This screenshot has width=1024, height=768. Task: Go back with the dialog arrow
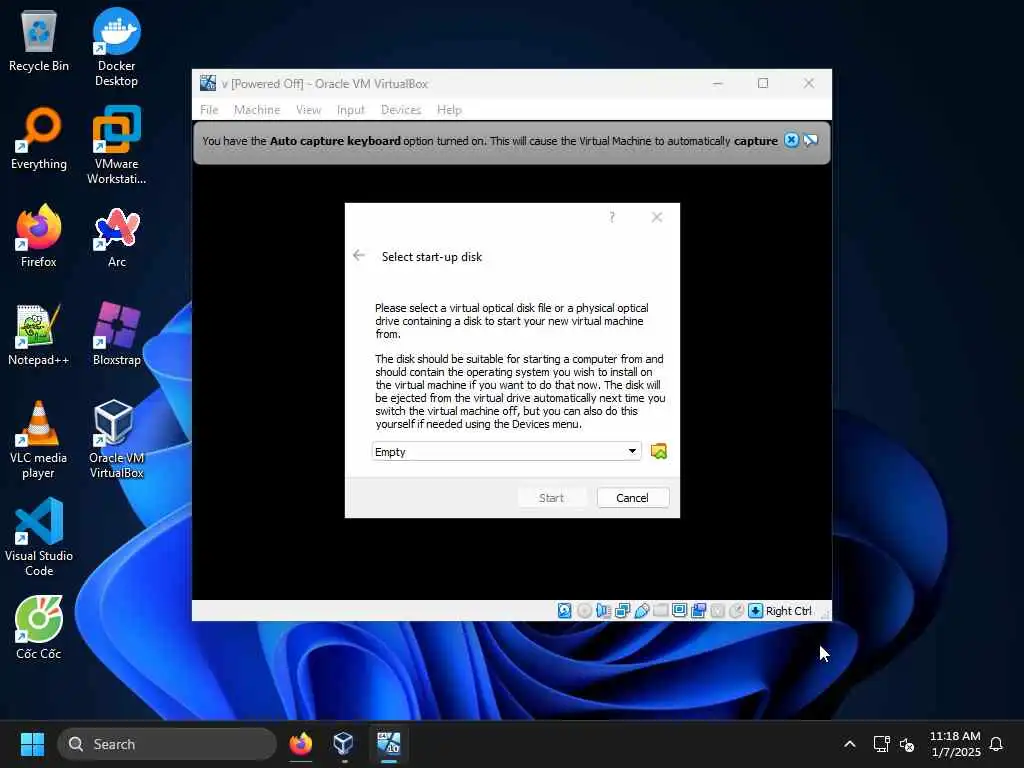359,255
